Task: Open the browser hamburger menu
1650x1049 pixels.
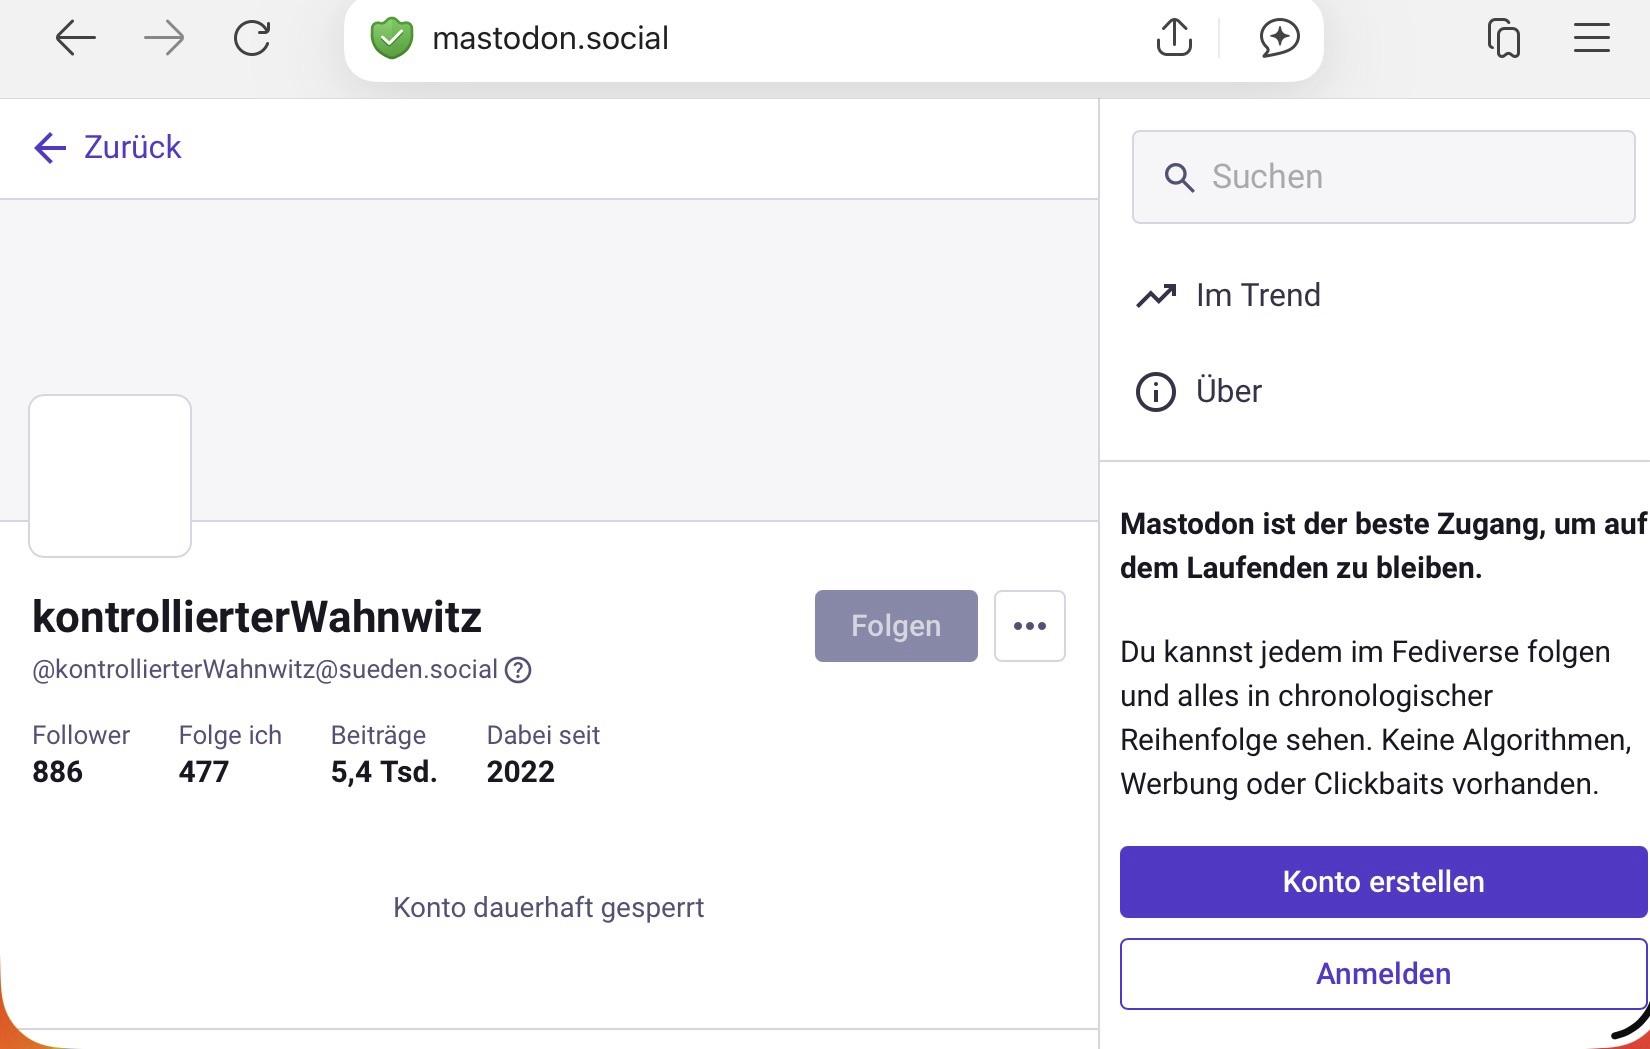Action: click(1591, 38)
